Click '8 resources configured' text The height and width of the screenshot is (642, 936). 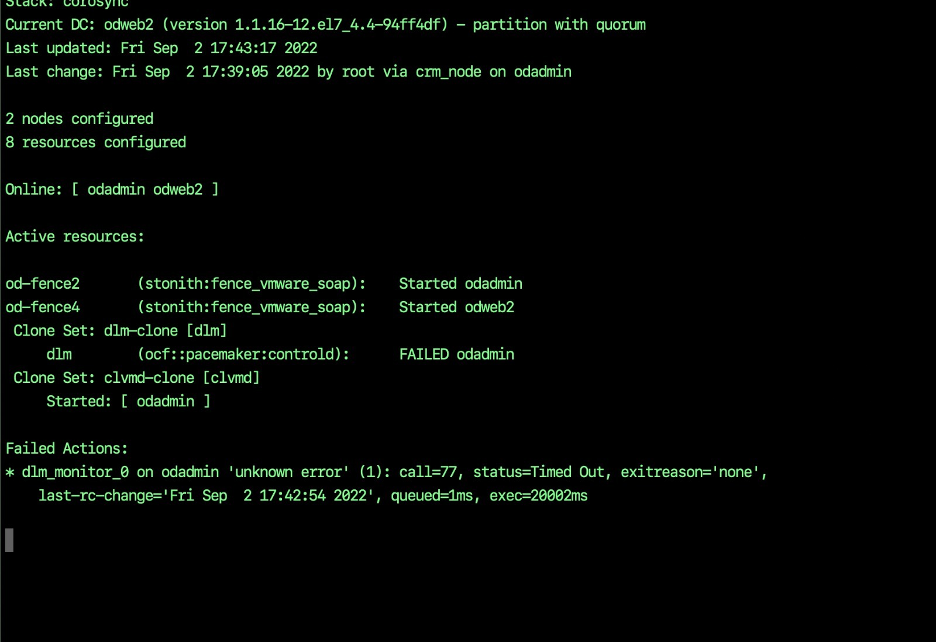(96, 142)
